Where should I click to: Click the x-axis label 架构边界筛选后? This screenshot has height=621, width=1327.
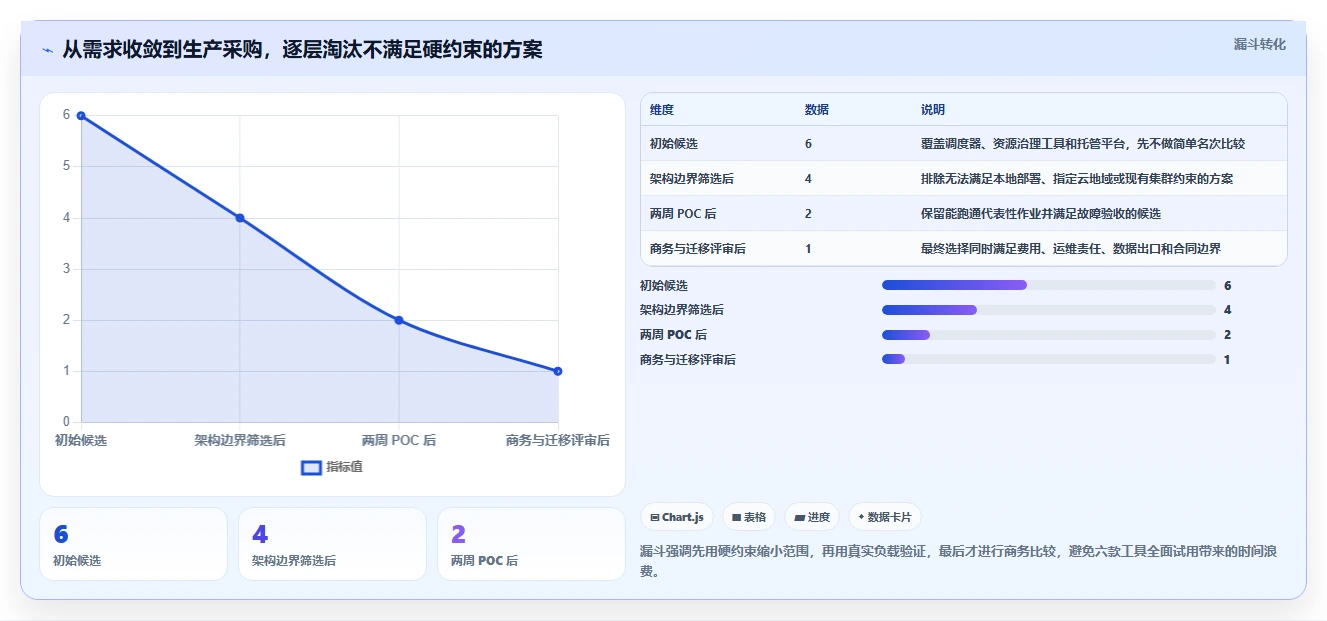point(240,440)
